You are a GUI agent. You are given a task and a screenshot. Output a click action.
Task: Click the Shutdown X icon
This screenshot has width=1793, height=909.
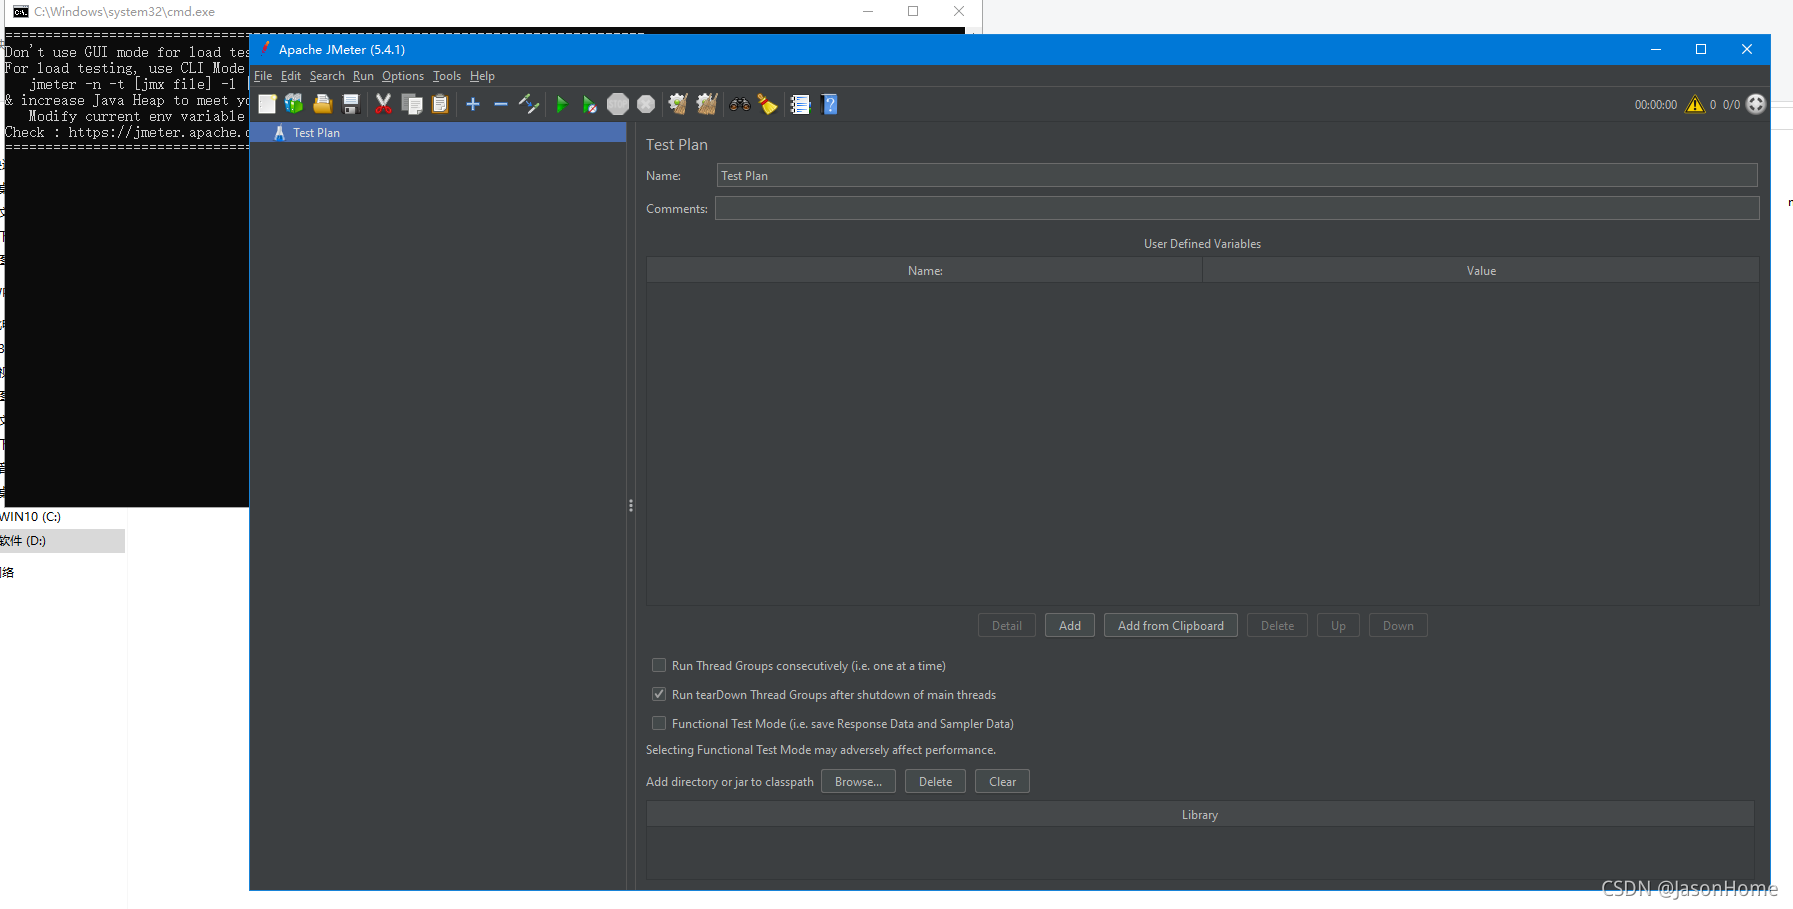(646, 104)
